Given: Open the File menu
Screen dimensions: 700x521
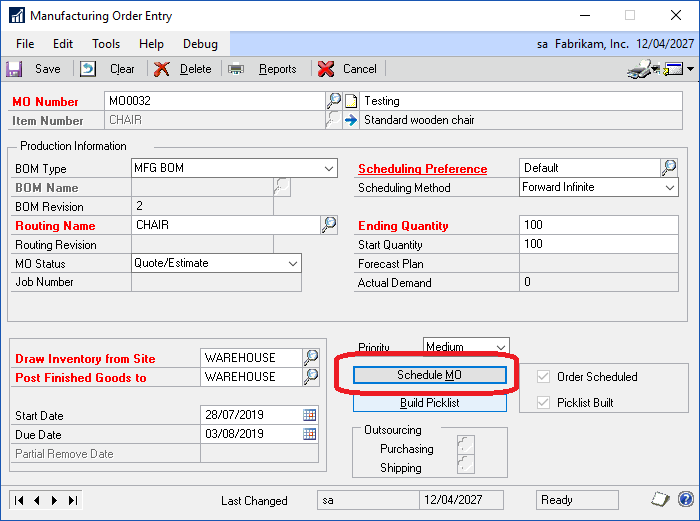Looking at the screenshot, I should point(25,44).
